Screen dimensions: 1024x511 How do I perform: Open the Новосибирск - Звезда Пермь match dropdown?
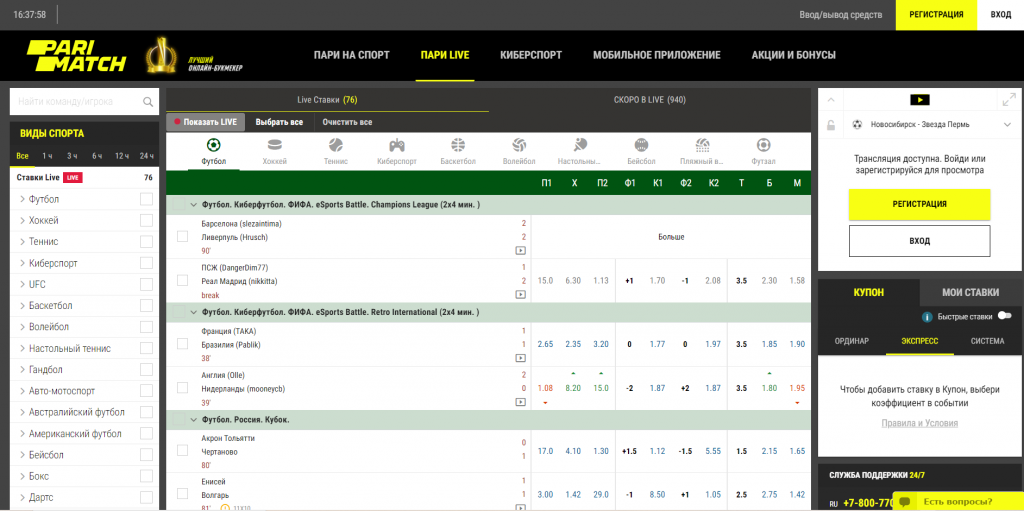(x=1008, y=125)
